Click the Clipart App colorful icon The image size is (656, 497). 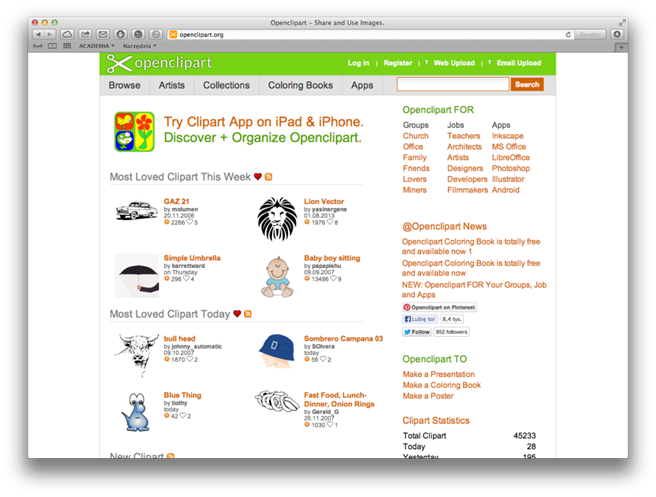134,132
